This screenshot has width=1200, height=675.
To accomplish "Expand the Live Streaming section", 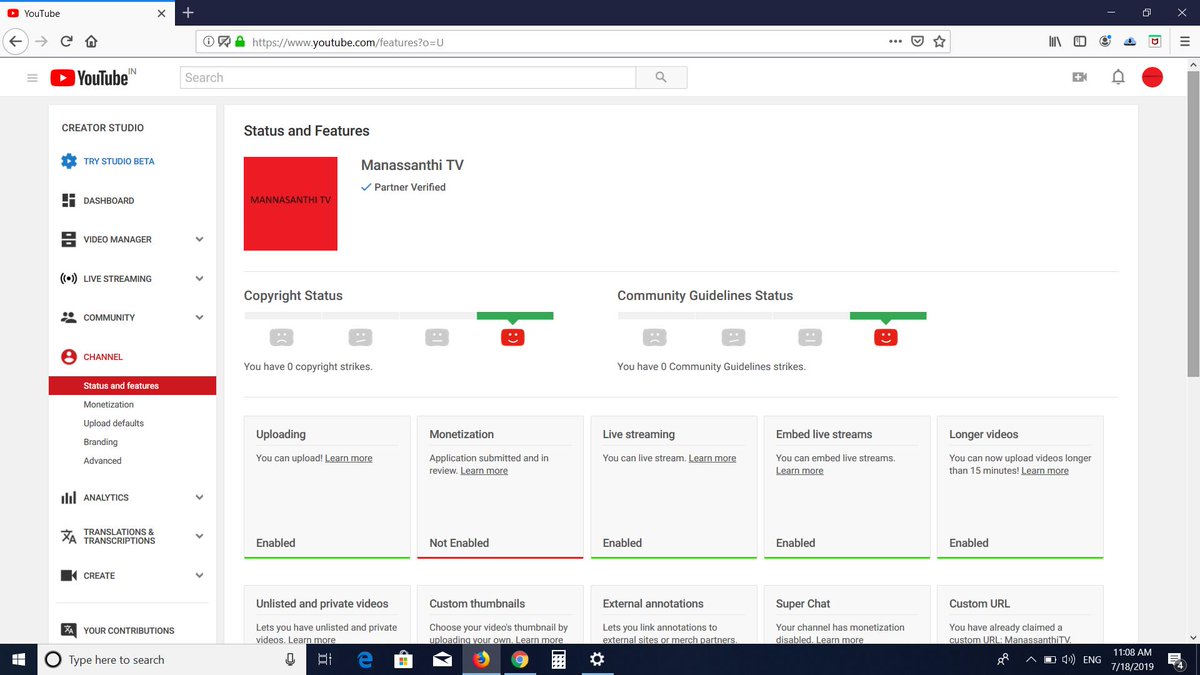I will (x=199, y=279).
